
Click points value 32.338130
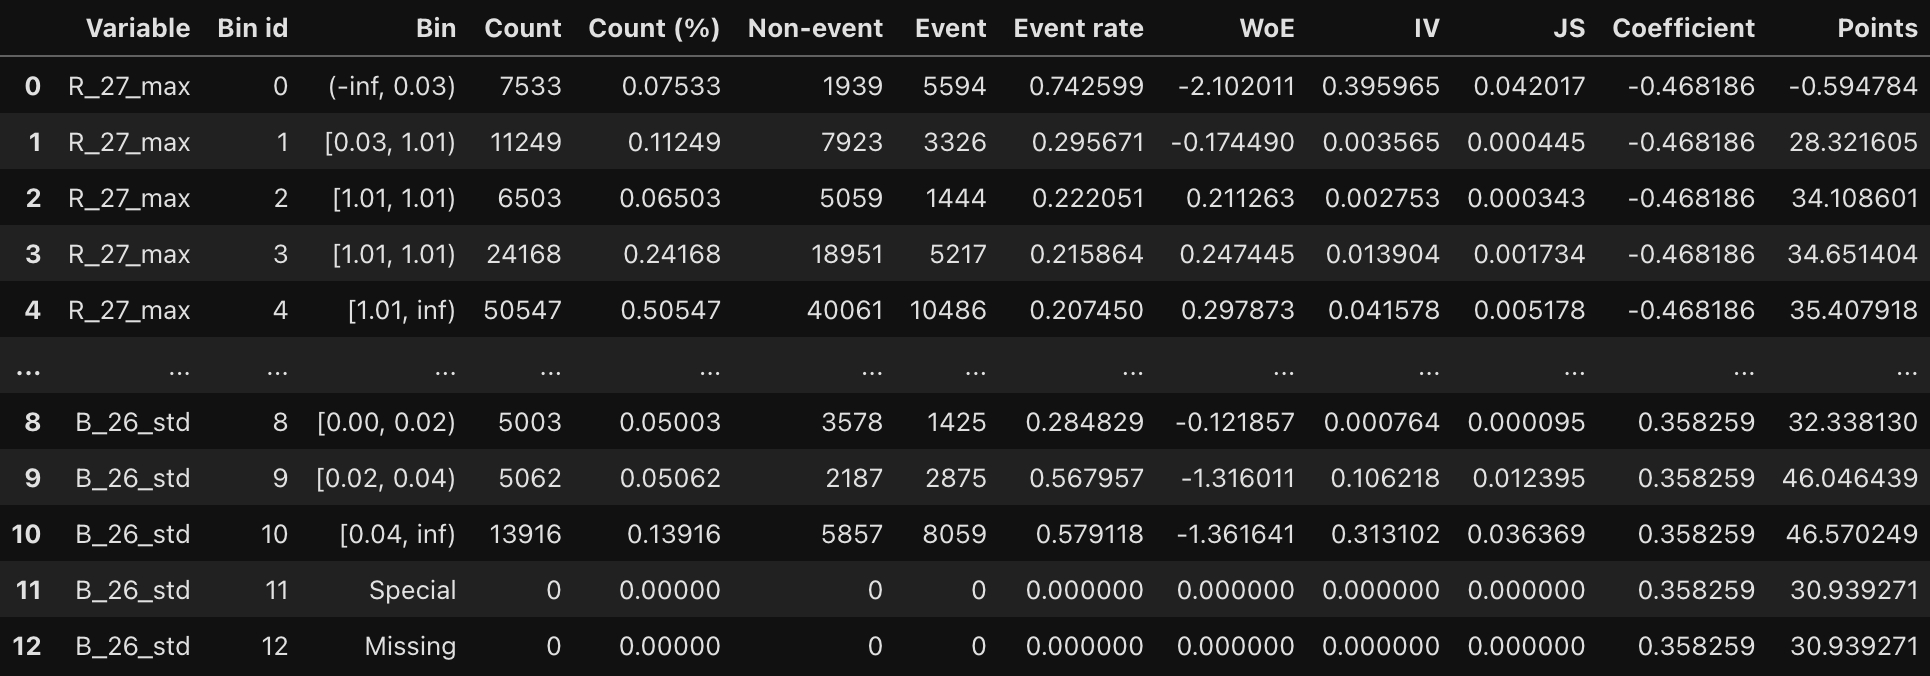click(1853, 422)
